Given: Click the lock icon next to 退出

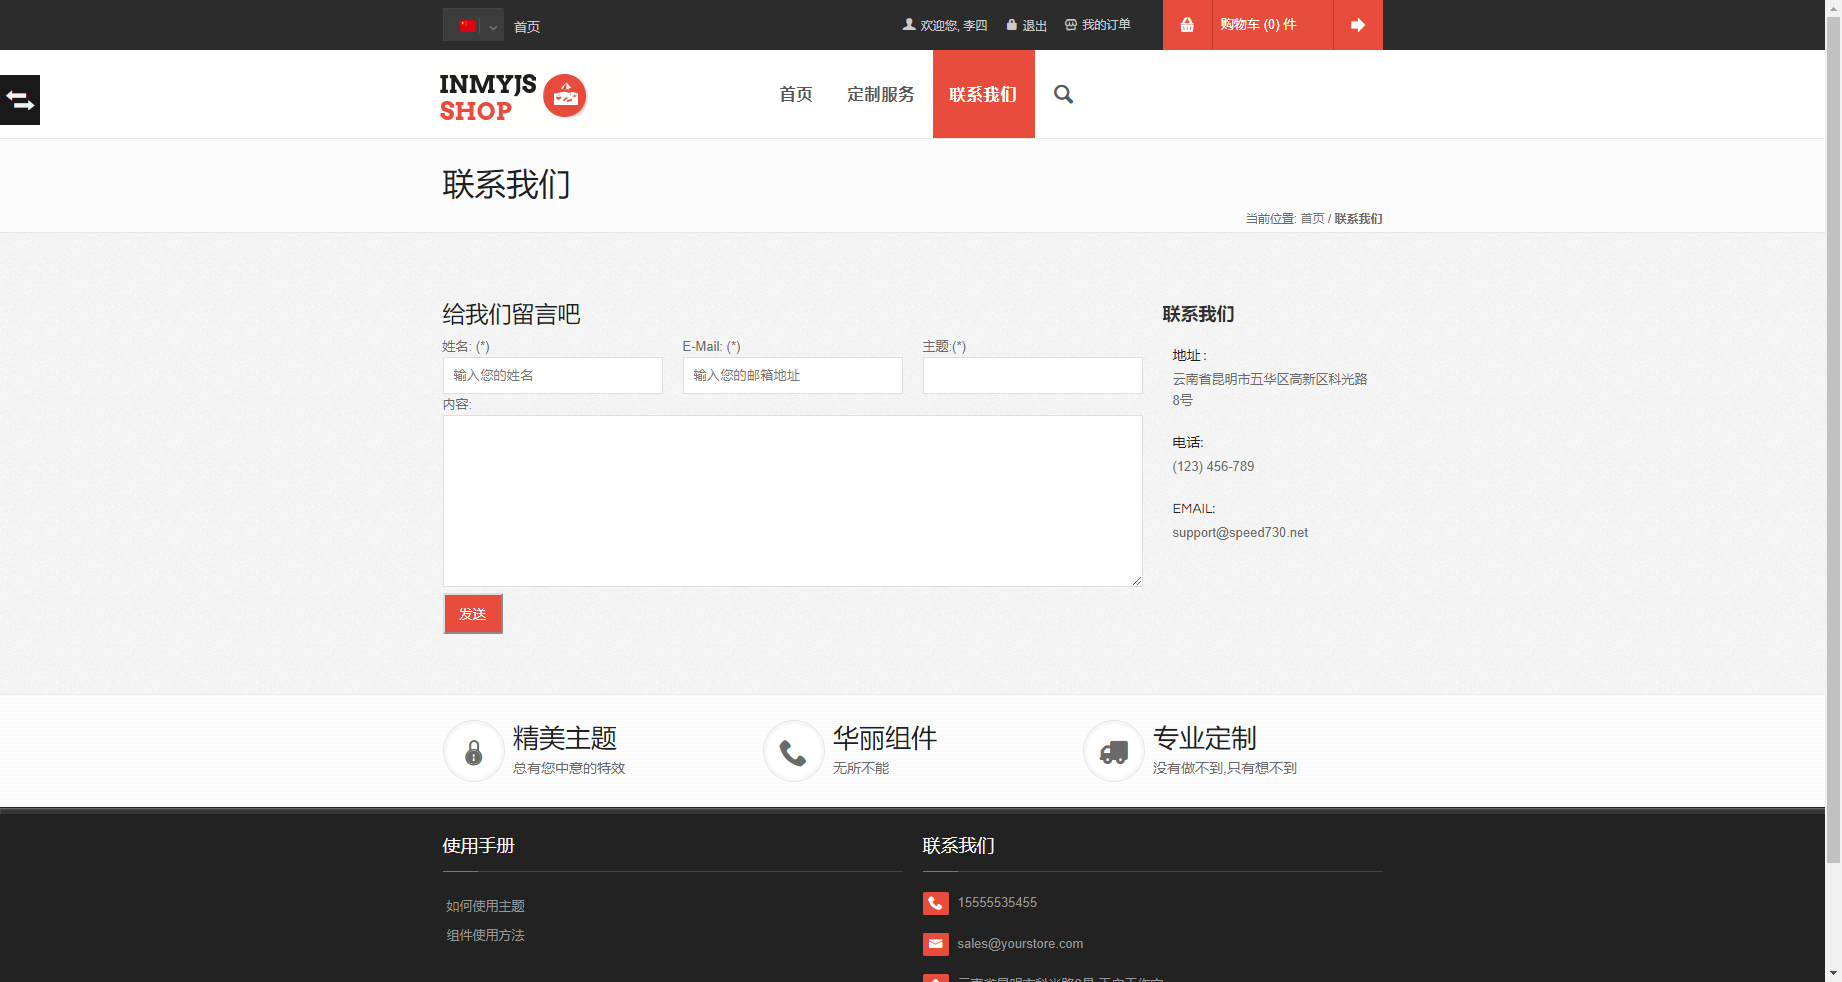Looking at the screenshot, I should pyautogui.click(x=1011, y=25).
